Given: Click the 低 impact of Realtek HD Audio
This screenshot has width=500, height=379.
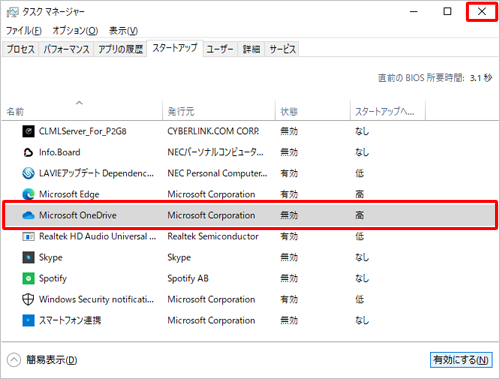Looking at the screenshot, I should [x=359, y=236].
